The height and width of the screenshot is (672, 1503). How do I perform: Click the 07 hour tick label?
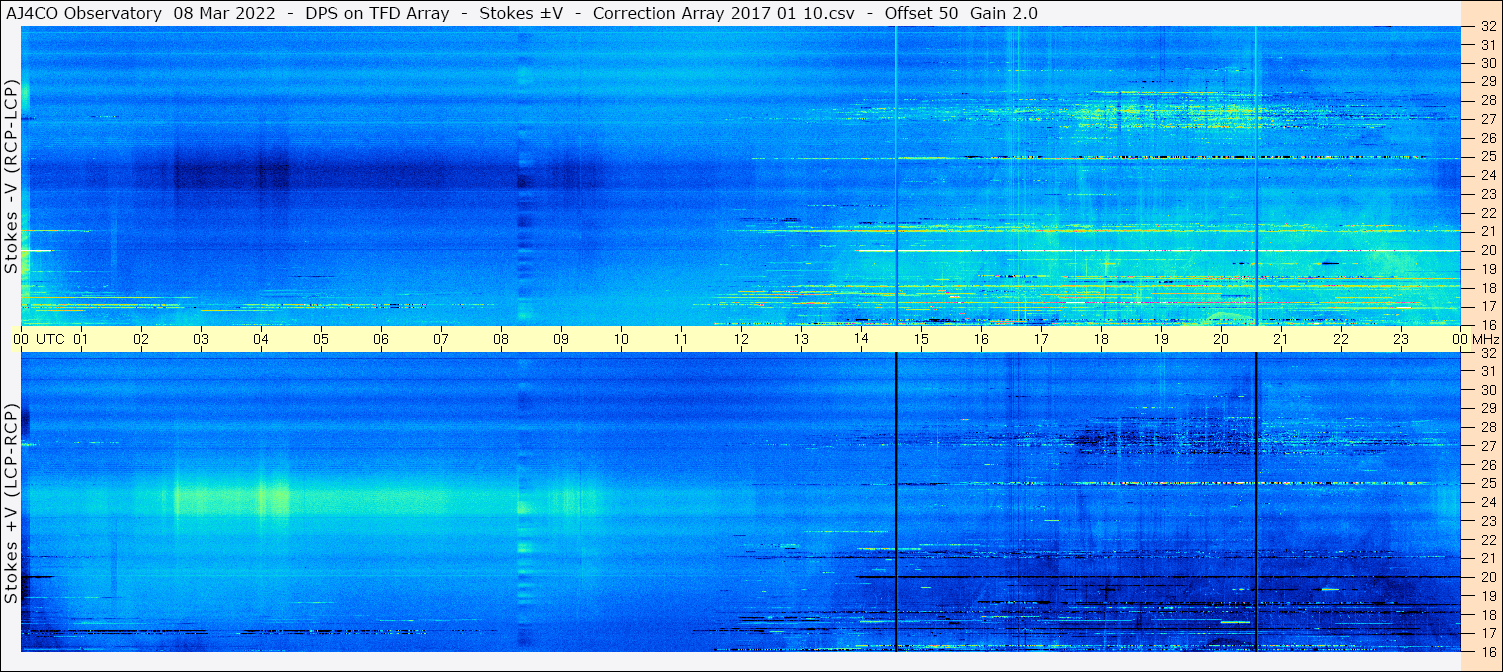tap(441, 339)
